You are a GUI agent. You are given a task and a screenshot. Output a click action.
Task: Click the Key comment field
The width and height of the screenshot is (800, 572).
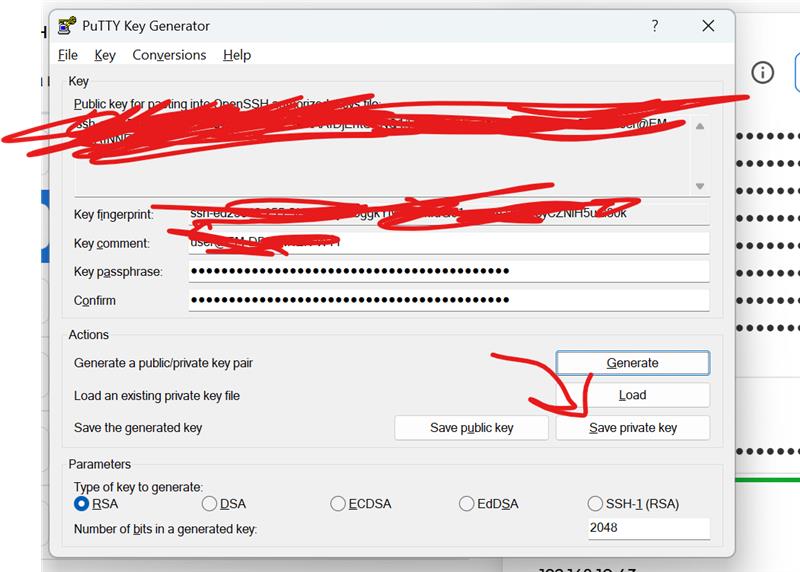click(x=449, y=243)
